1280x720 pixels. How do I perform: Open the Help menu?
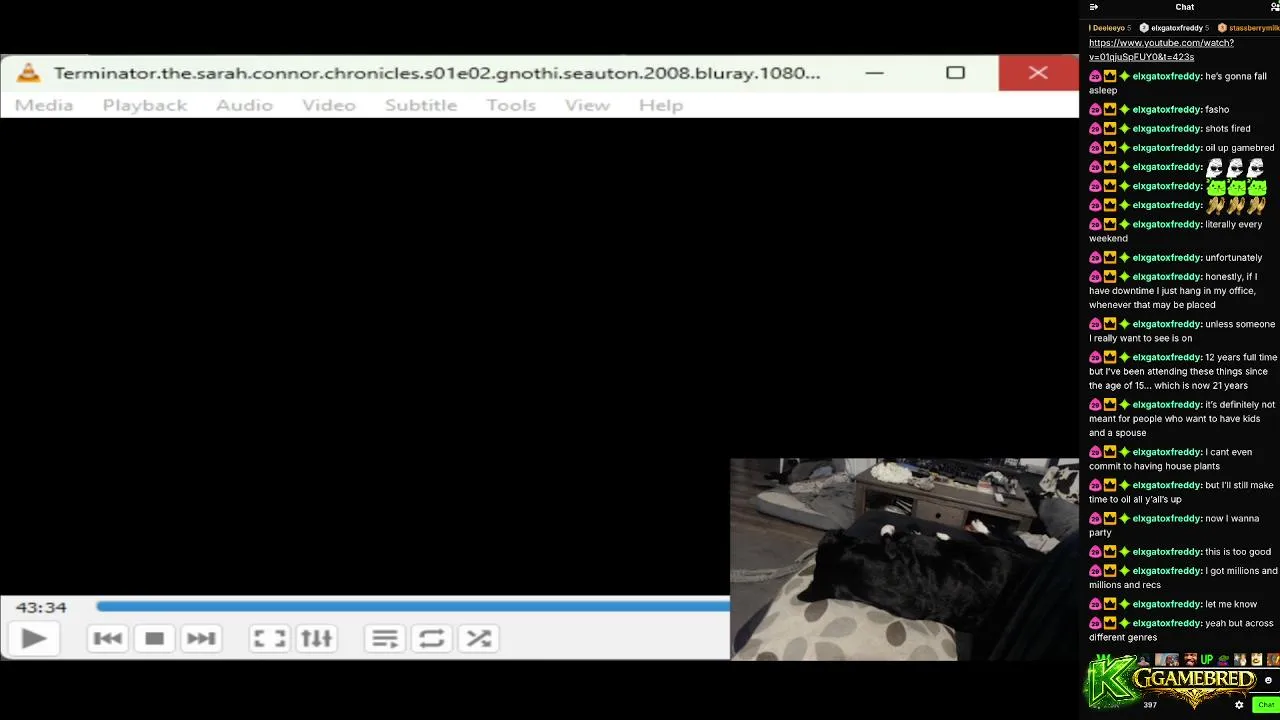pyautogui.click(x=661, y=105)
